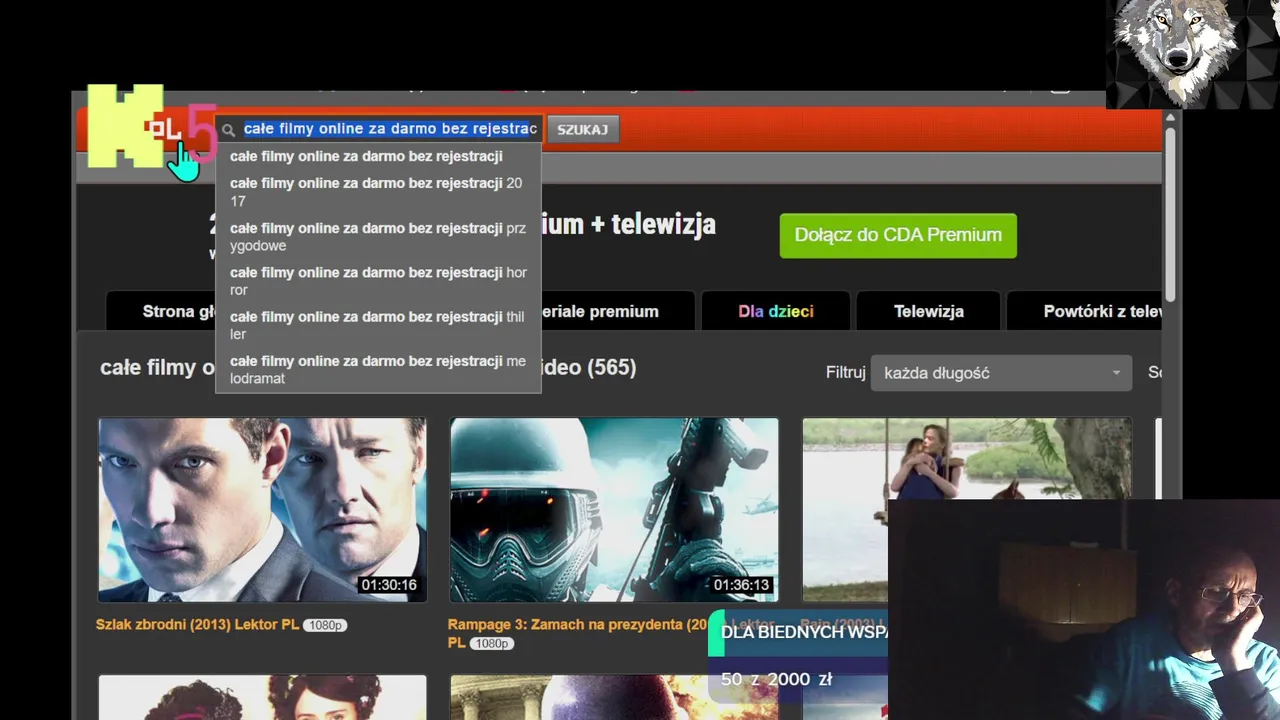Click 'Rampage 3: Zamach na prezydenta' title link
Image resolution: width=1280 pixels, height=720 pixels.
tap(579, 625)
